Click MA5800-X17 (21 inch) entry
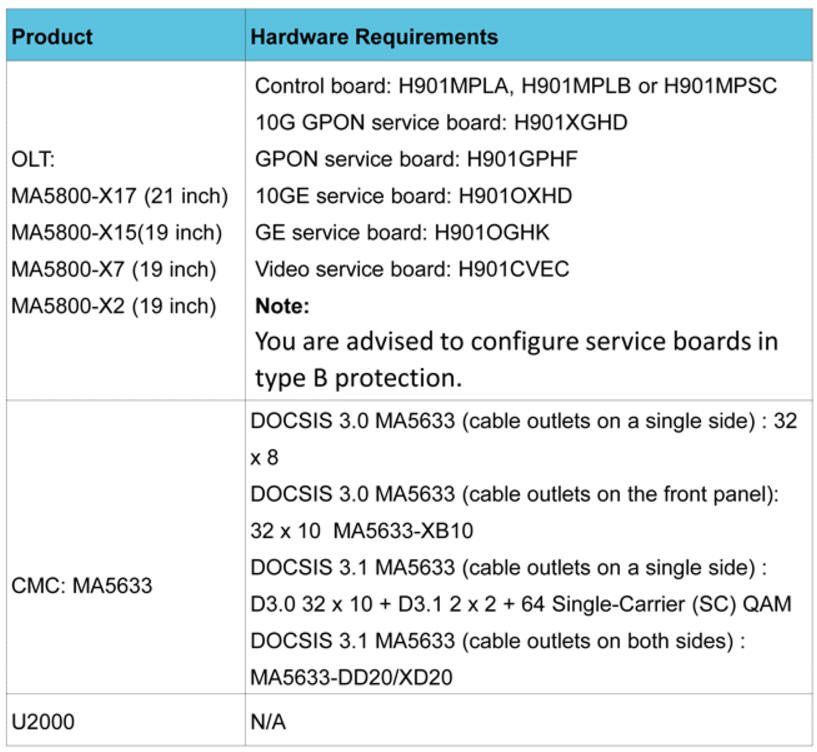Image resolution: width=817 pixels, height=752 pixels. [120, 196]
